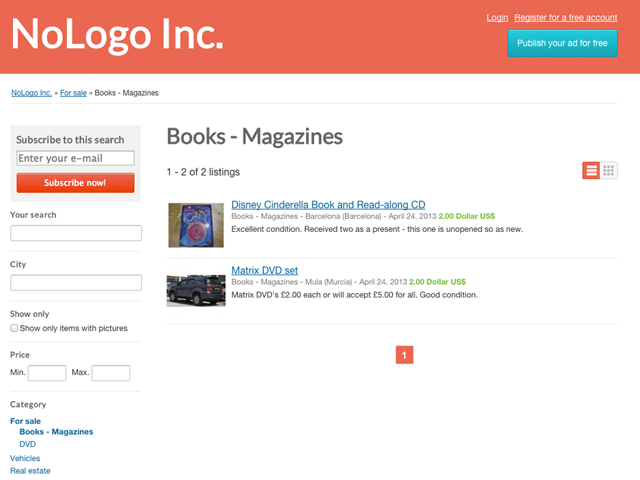
Task: Click the Subscribe now! button
Action: point(75,183)
